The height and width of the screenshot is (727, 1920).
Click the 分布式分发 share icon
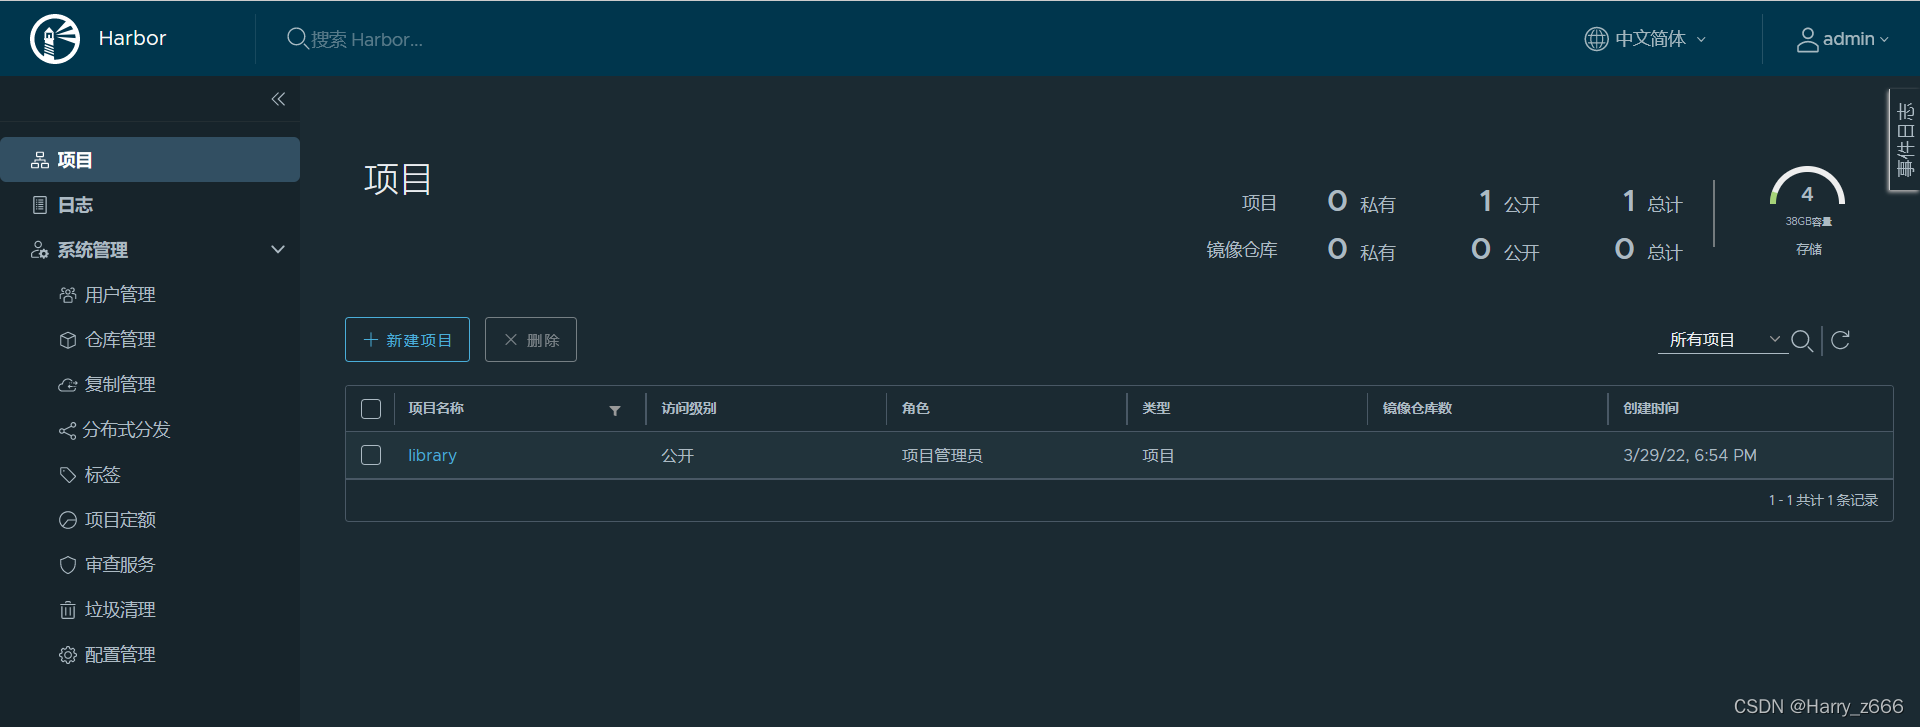67,430
